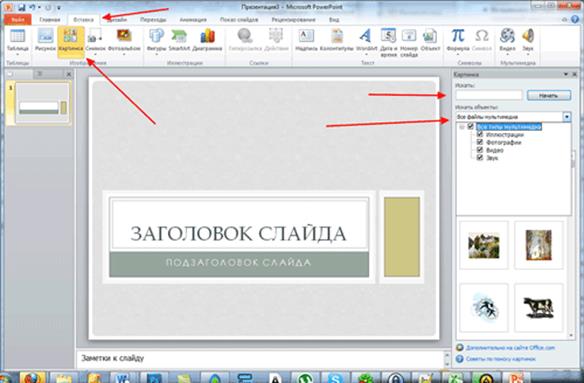The height and width of the screenshot is (383, 584).
Task: Open the Картинка clip art tool
Action: click(70, 41)
